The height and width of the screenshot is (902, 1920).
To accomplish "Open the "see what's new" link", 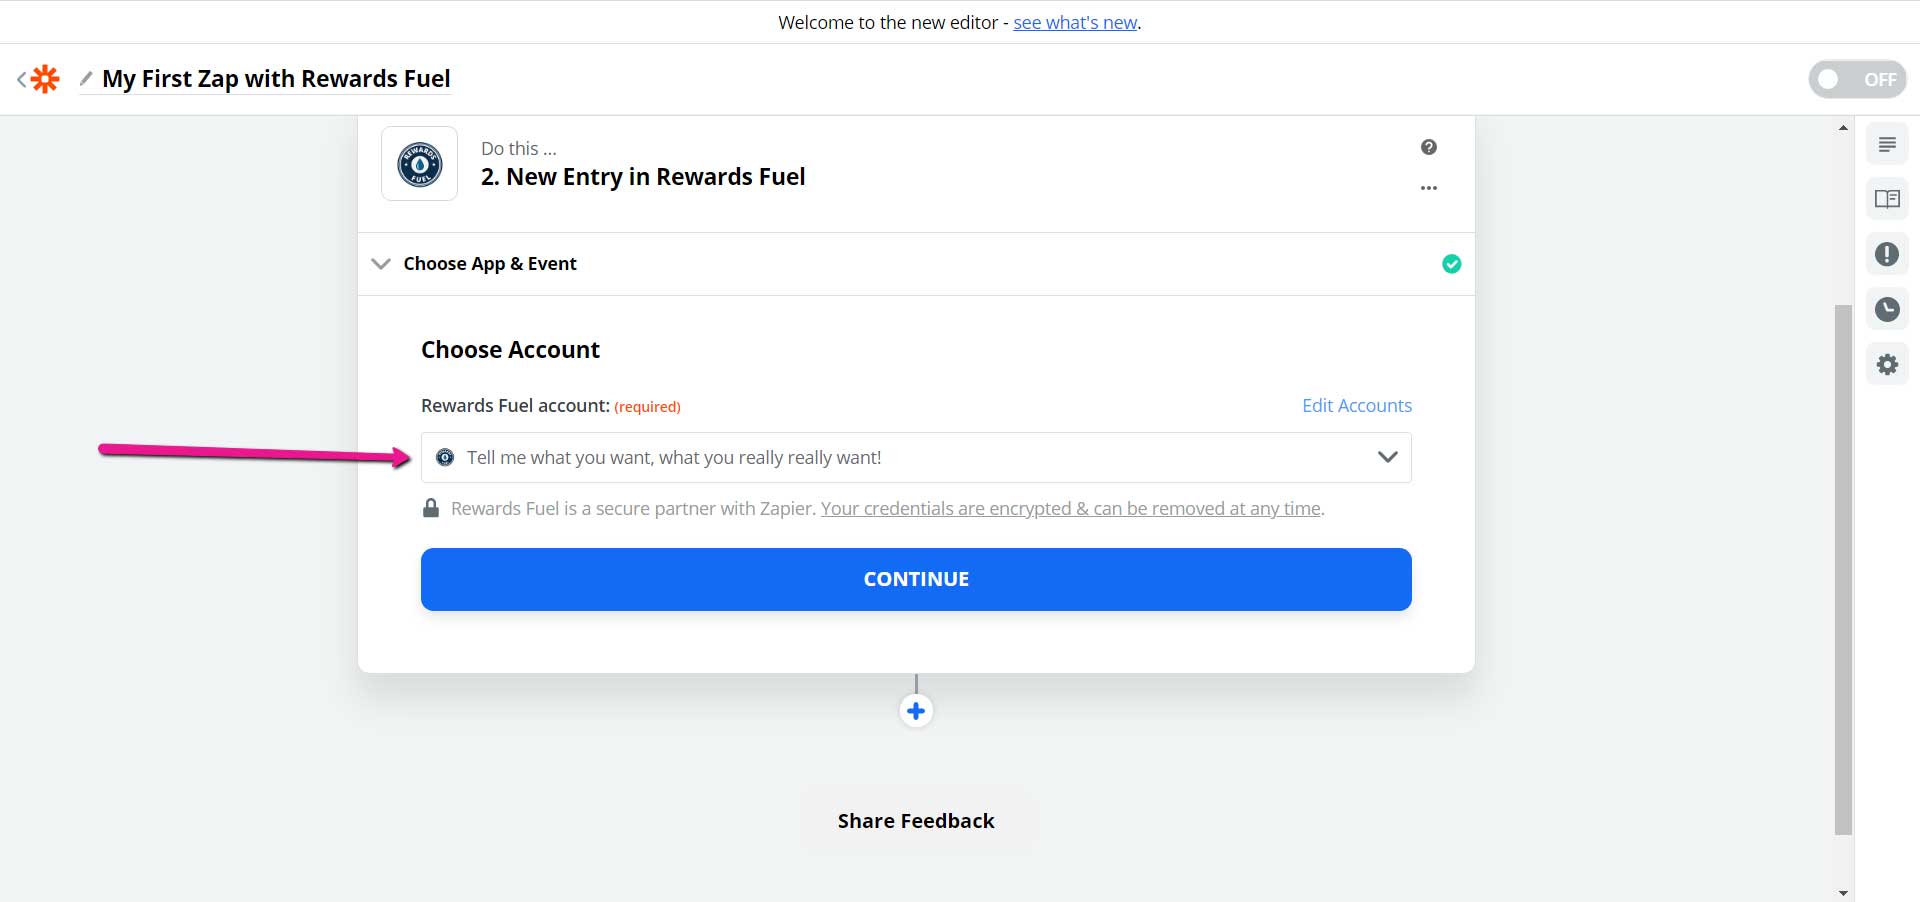I will tap(1075, 22).
